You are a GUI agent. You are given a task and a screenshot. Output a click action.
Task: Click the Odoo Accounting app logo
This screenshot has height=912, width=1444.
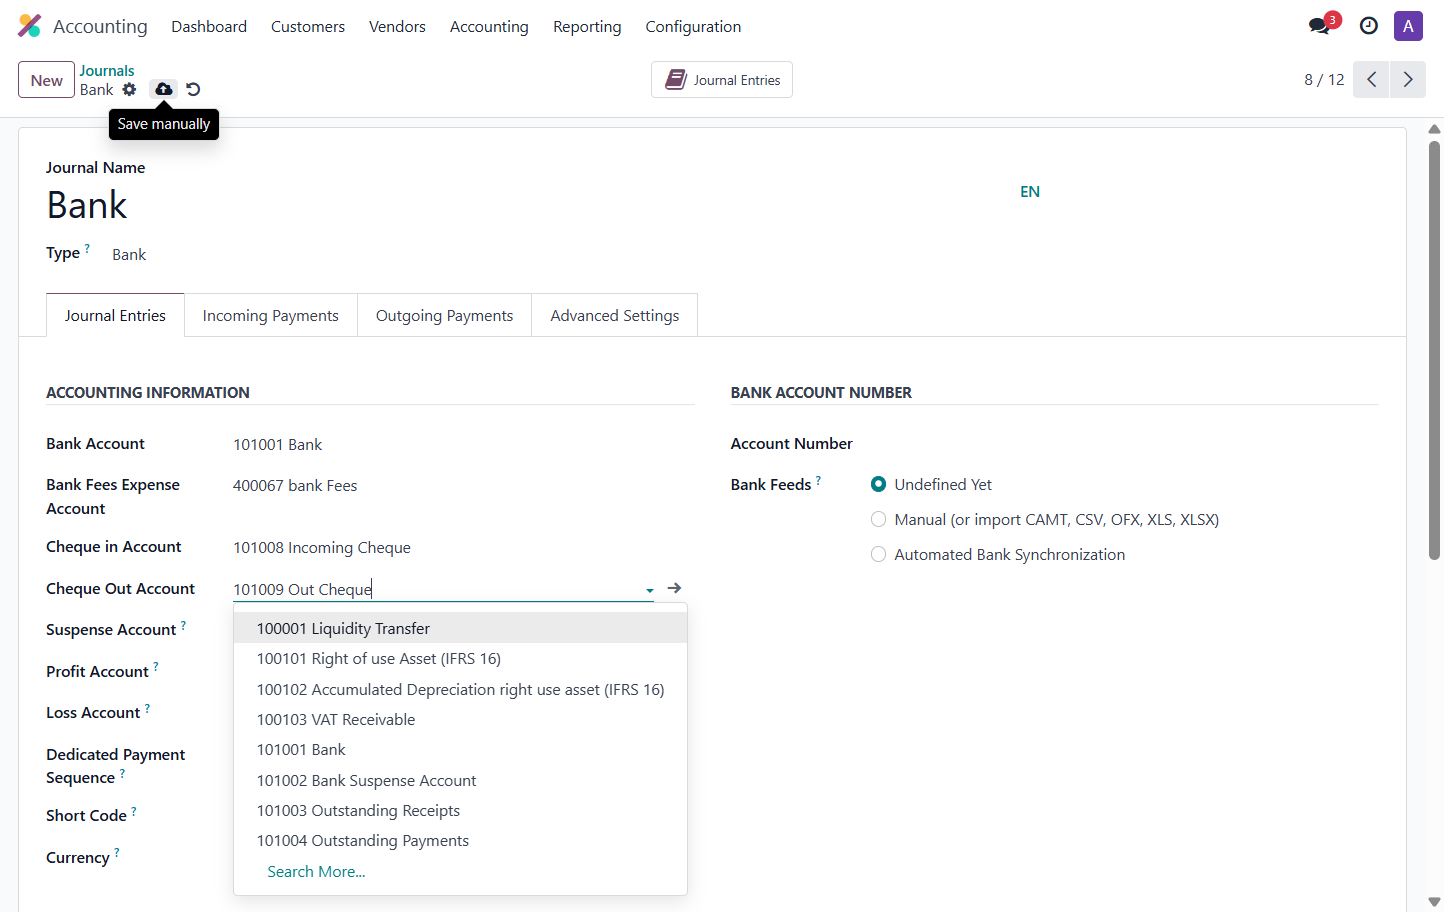(x=30, y=26)
